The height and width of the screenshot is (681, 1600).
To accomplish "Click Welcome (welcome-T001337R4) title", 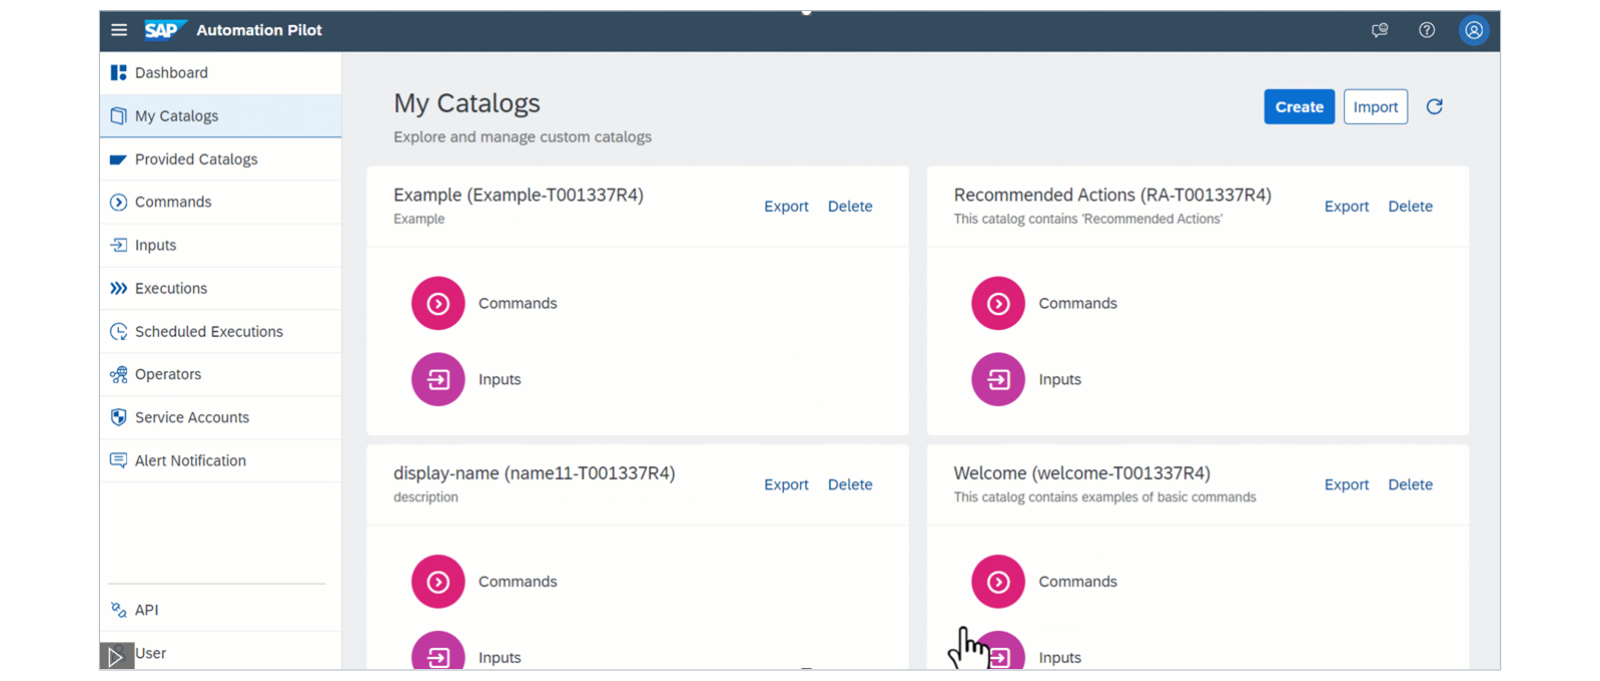I will coord(1082,473).
